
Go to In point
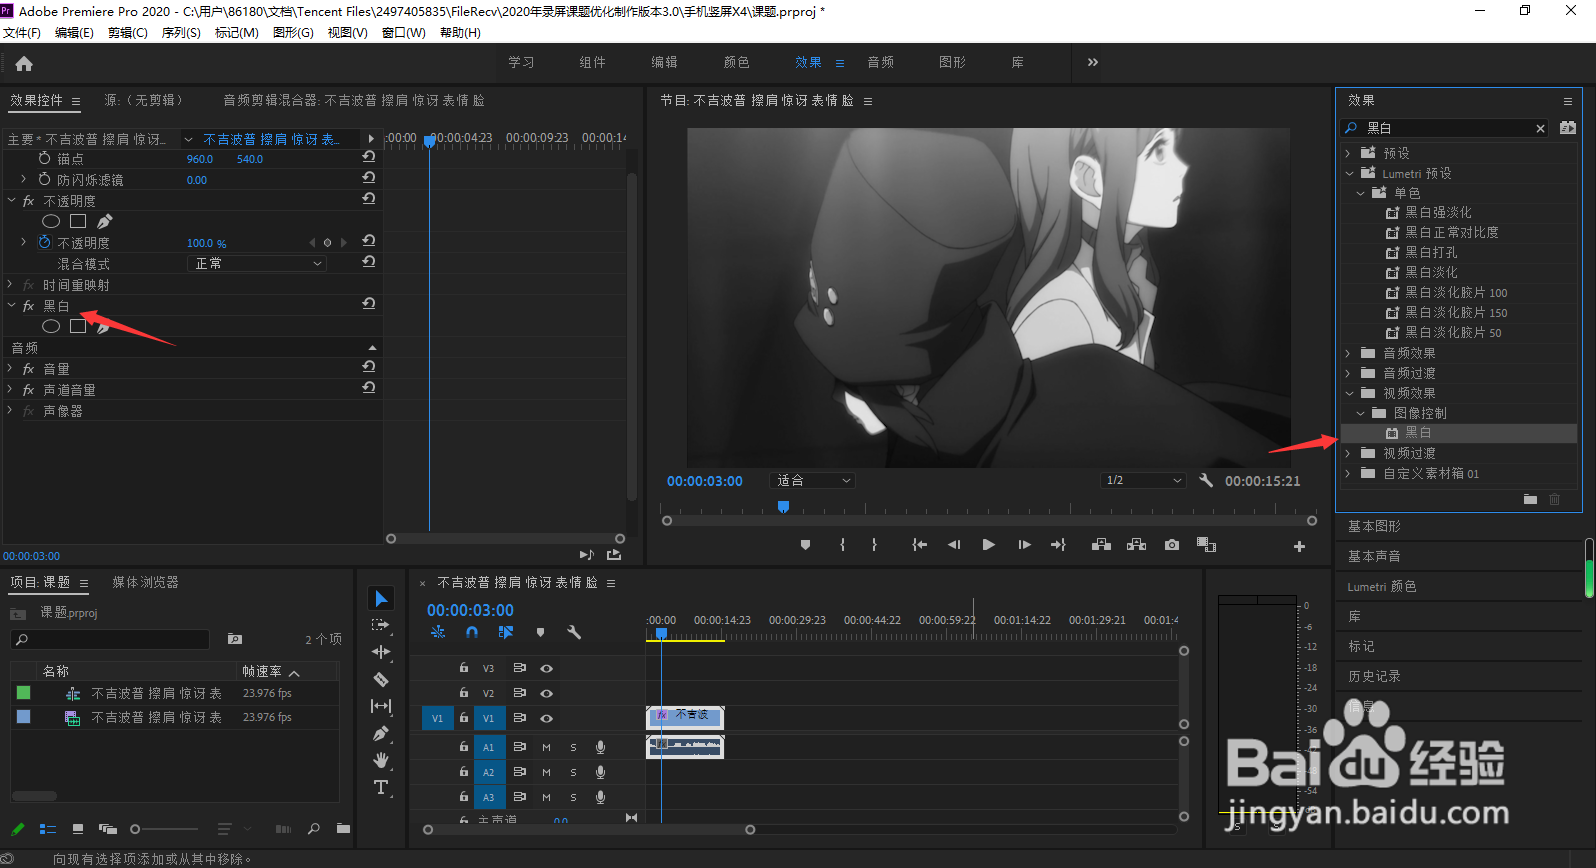coord(919,545)
